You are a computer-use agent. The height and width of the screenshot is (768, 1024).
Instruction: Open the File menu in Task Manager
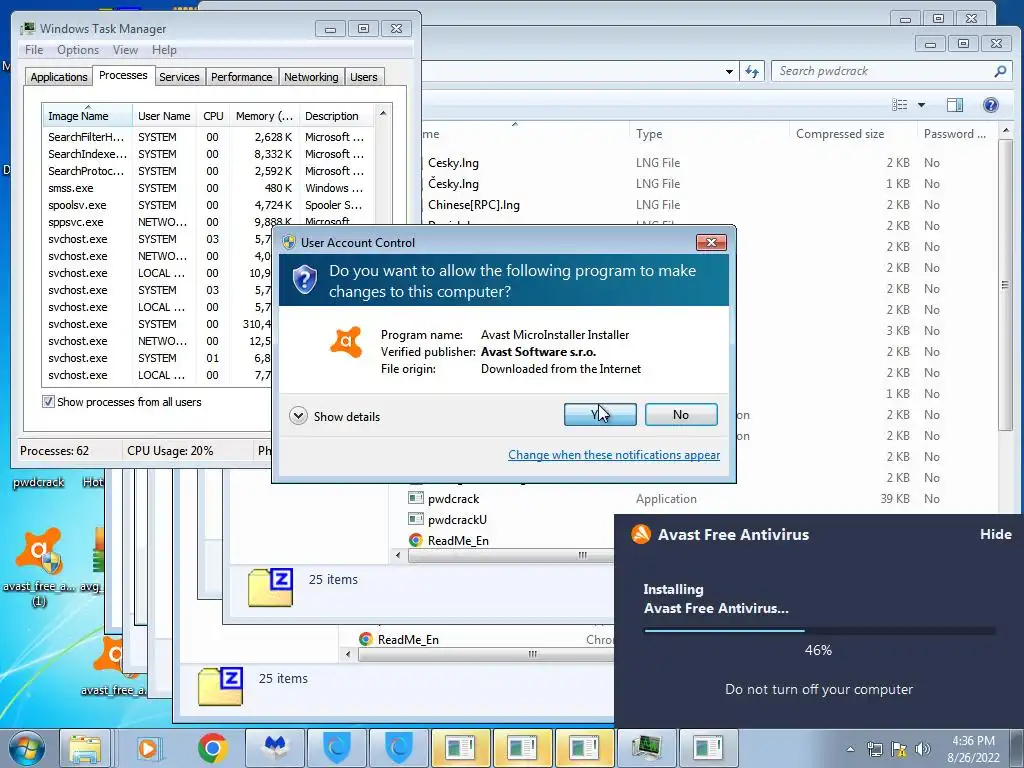(x=34, y=50)
